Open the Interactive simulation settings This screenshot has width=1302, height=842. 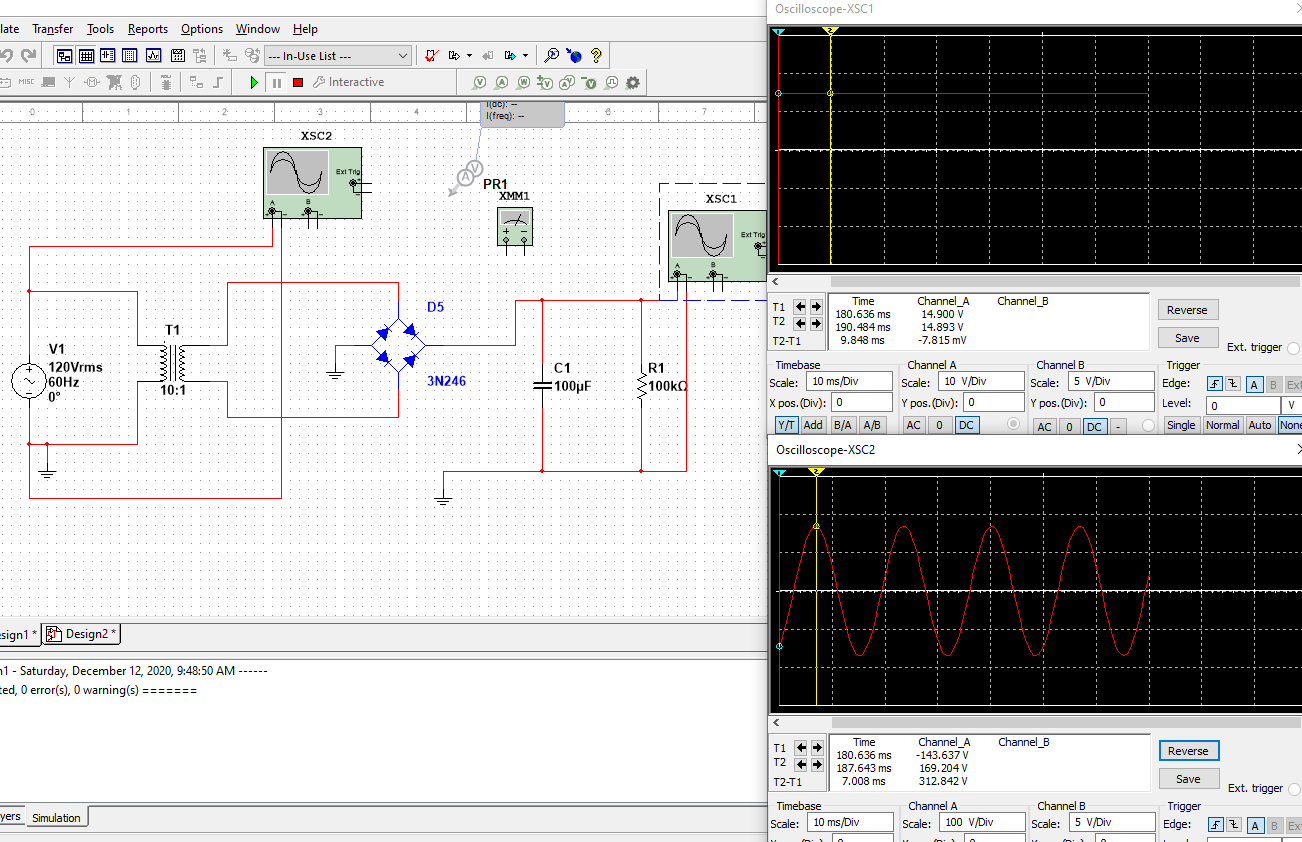(x=320, y=83)
